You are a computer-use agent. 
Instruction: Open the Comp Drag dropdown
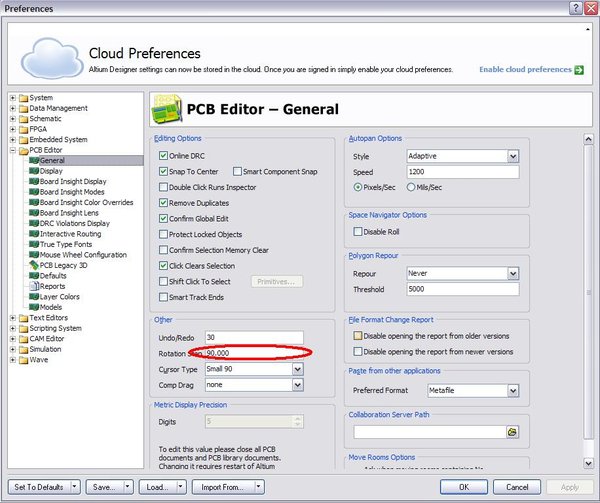[298, 385]
